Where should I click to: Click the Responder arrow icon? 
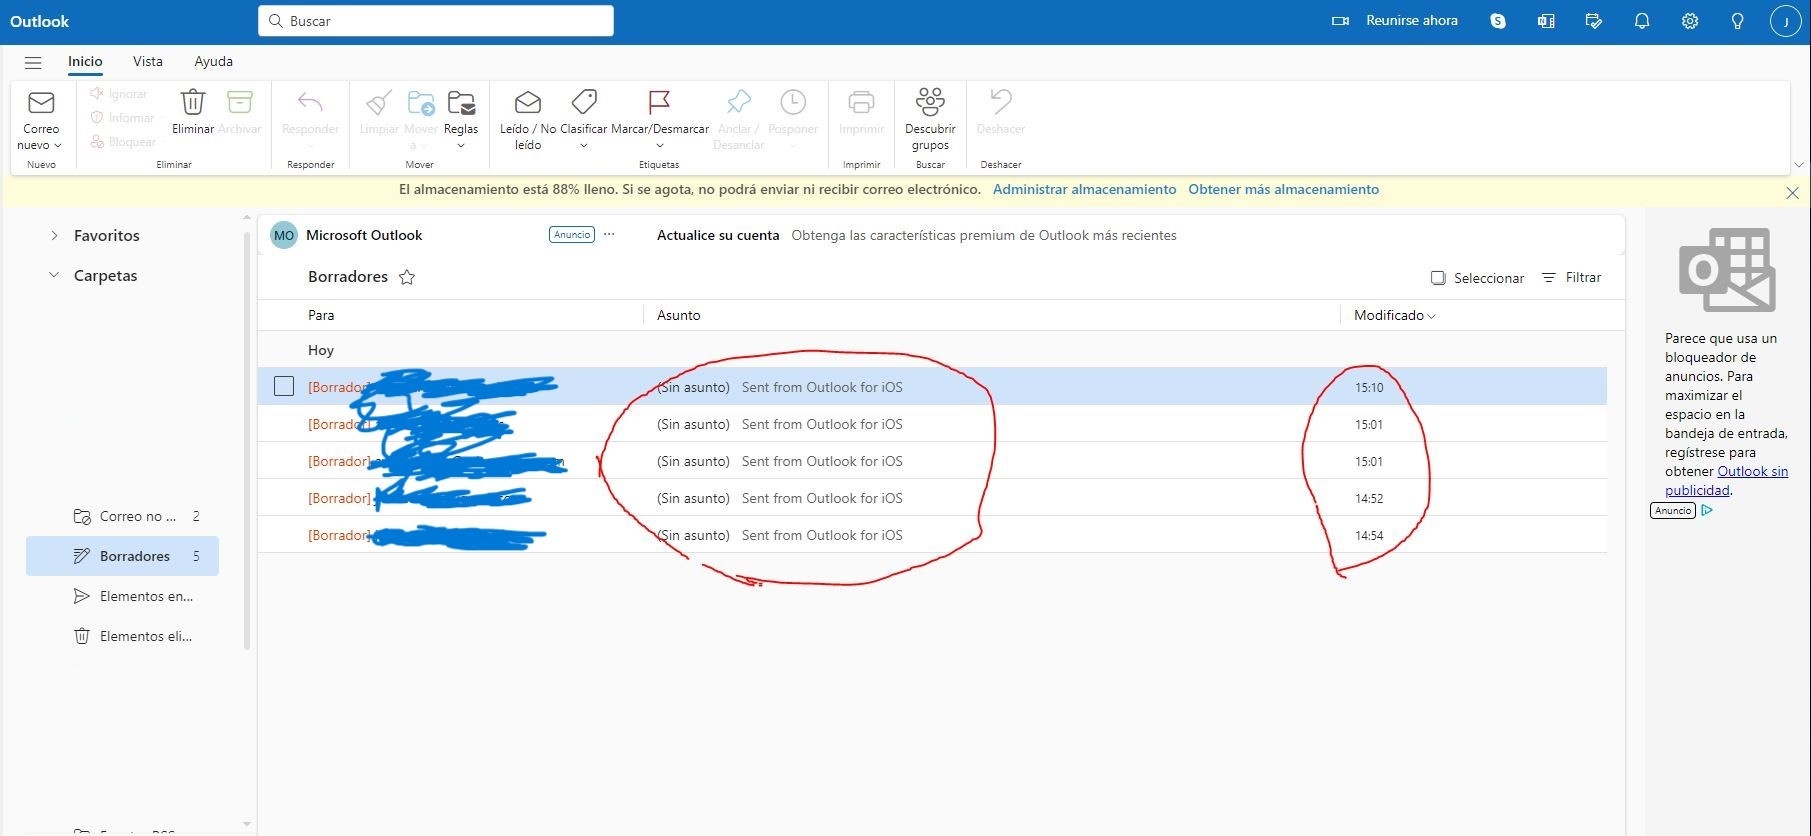coord(310,102)
